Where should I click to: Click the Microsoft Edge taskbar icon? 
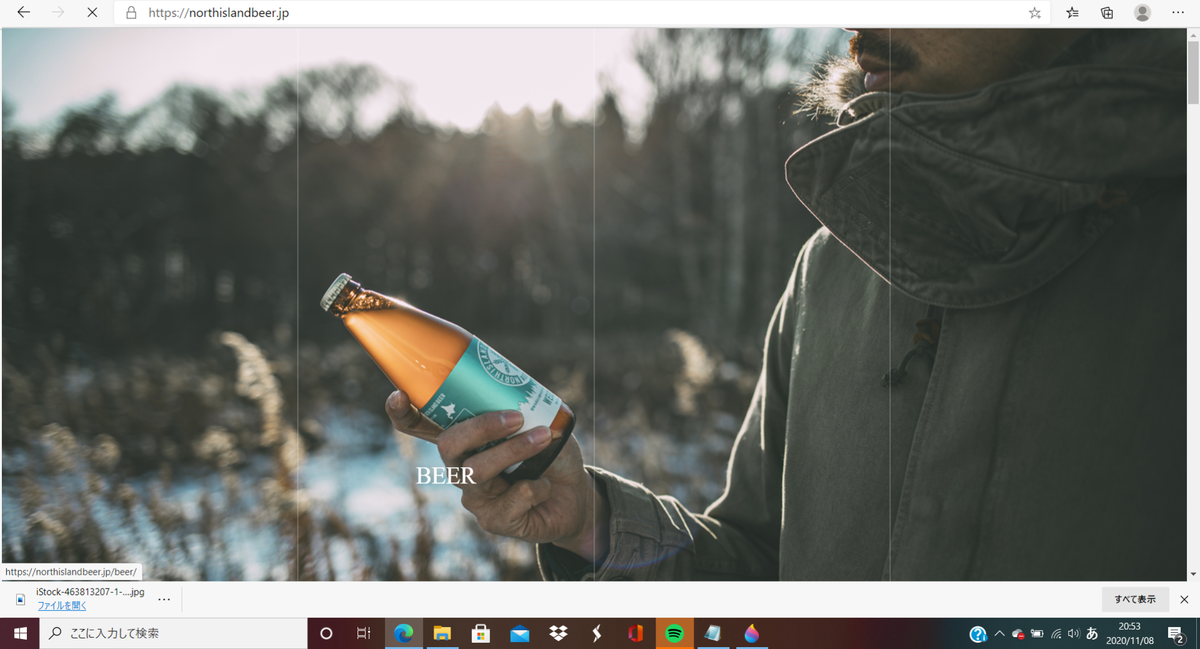click(404, 633)
